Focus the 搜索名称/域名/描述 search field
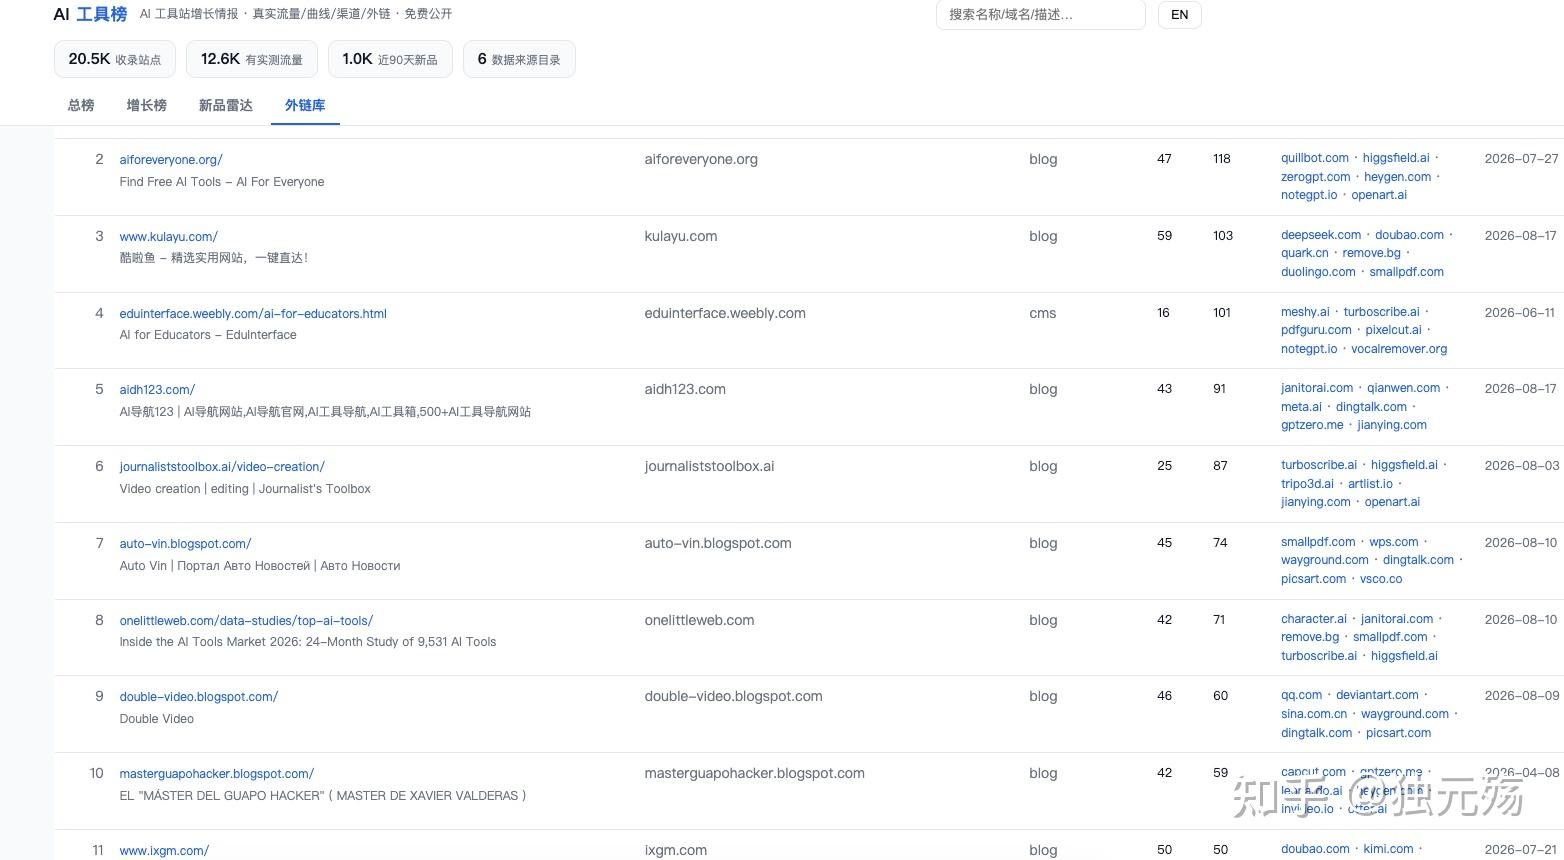Screen dimensions: 1564x860 [x=1041, y=15]
